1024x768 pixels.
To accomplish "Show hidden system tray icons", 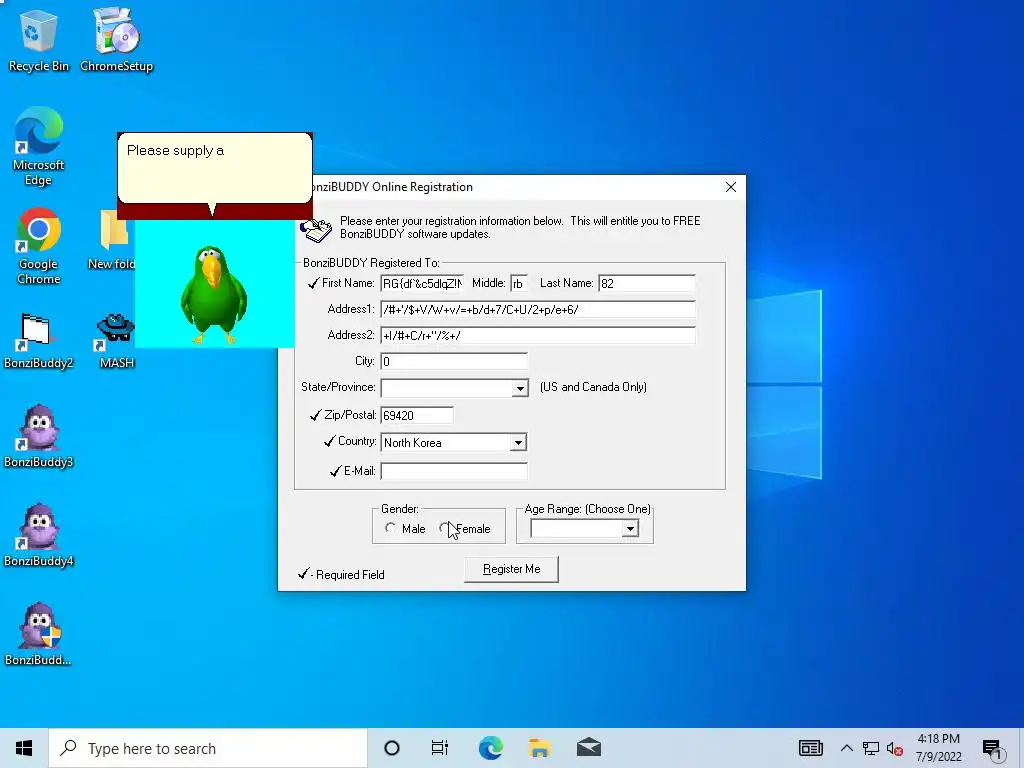I will click(x=846, y=748).
